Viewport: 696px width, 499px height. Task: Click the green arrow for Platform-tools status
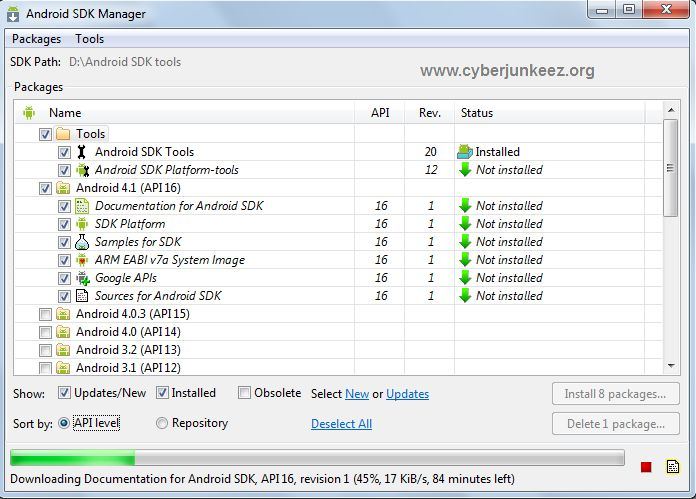coord(465,170)
